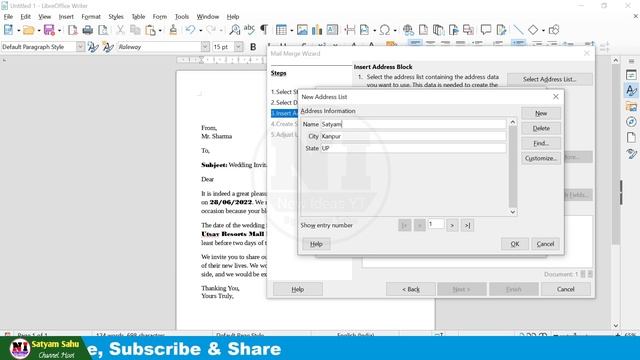The height and width of the screenshot is (360, 640).
Task: Open the Paste options dropdown arrow
Action: coord(160,31)
